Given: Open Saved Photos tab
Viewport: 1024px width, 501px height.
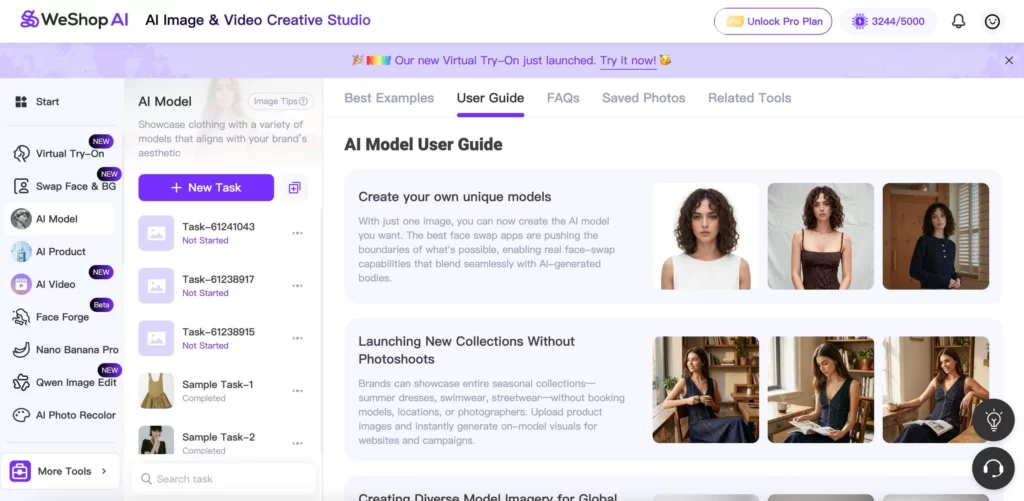Looking at the screenshot, I should pos(644,98).
